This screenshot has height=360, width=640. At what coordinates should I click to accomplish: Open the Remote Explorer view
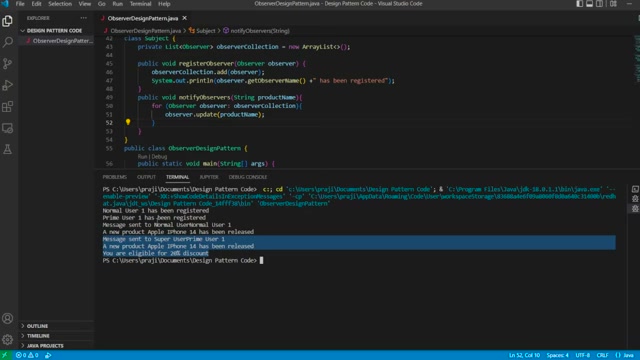7,128
